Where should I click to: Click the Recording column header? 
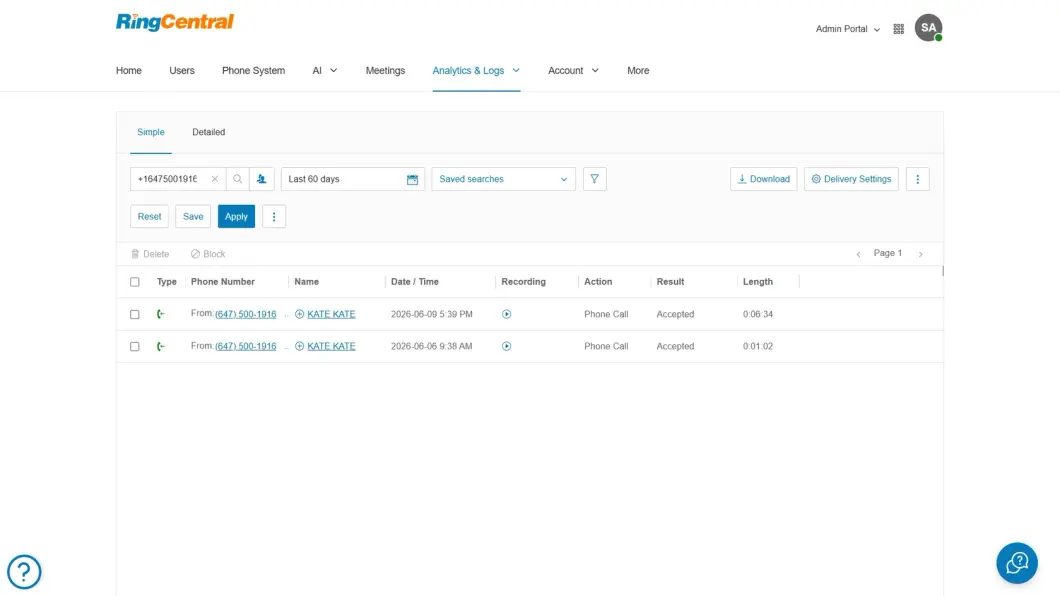[523, 282]
